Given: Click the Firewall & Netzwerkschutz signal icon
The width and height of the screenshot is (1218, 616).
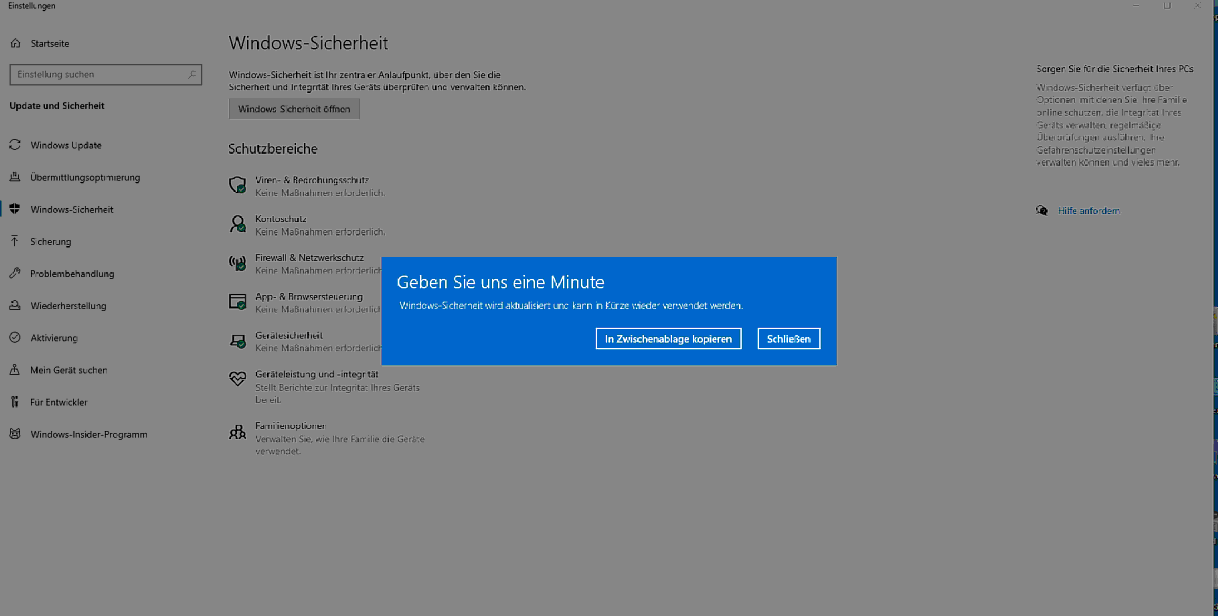Looking at the screenshot, I should tap(238, 263).
